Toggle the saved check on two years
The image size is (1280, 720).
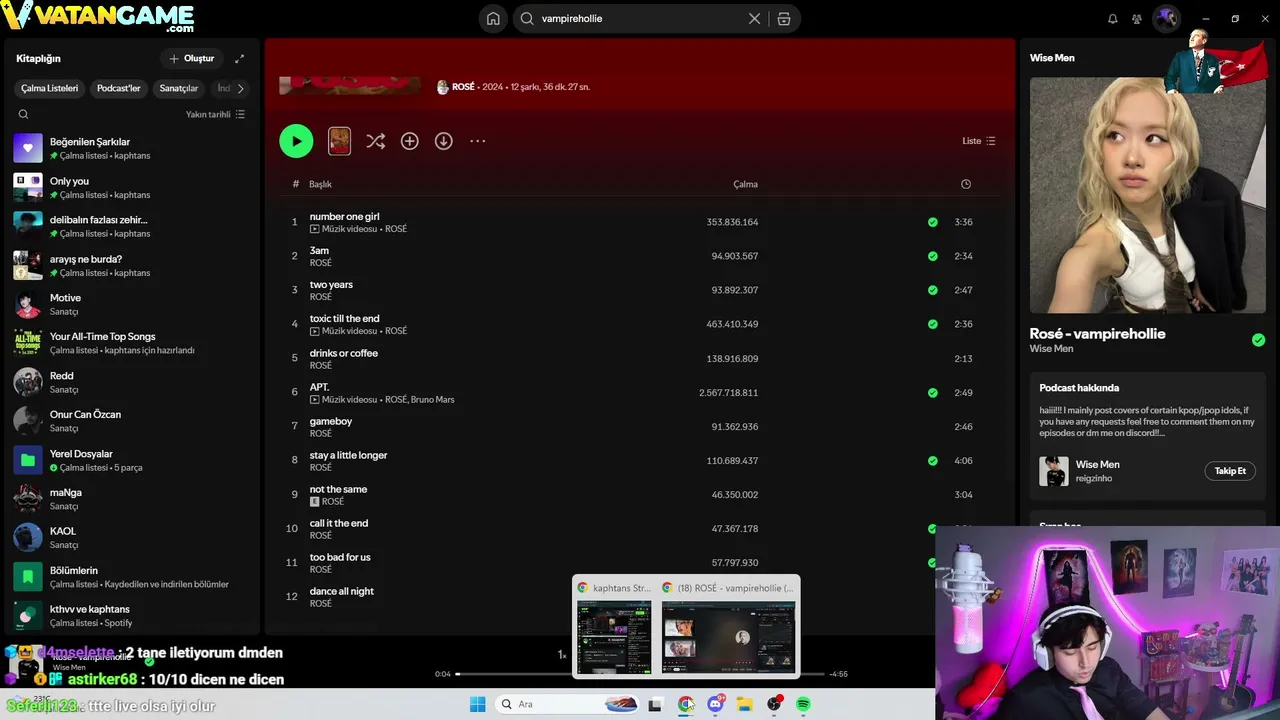pos(933,290)
